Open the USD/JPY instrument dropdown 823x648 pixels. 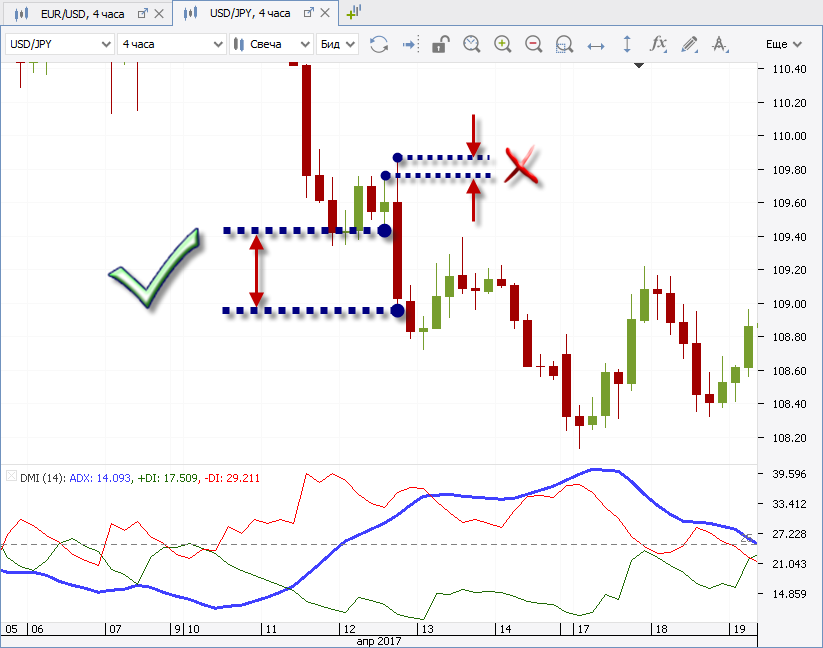[x=60, y=44]
